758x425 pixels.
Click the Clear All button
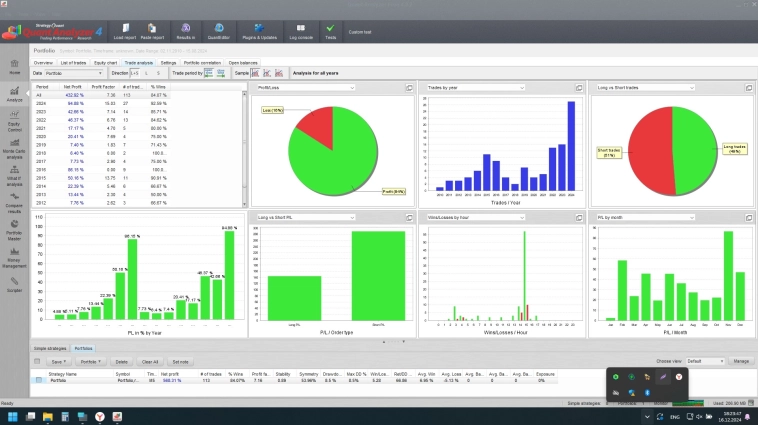(150, 361)
